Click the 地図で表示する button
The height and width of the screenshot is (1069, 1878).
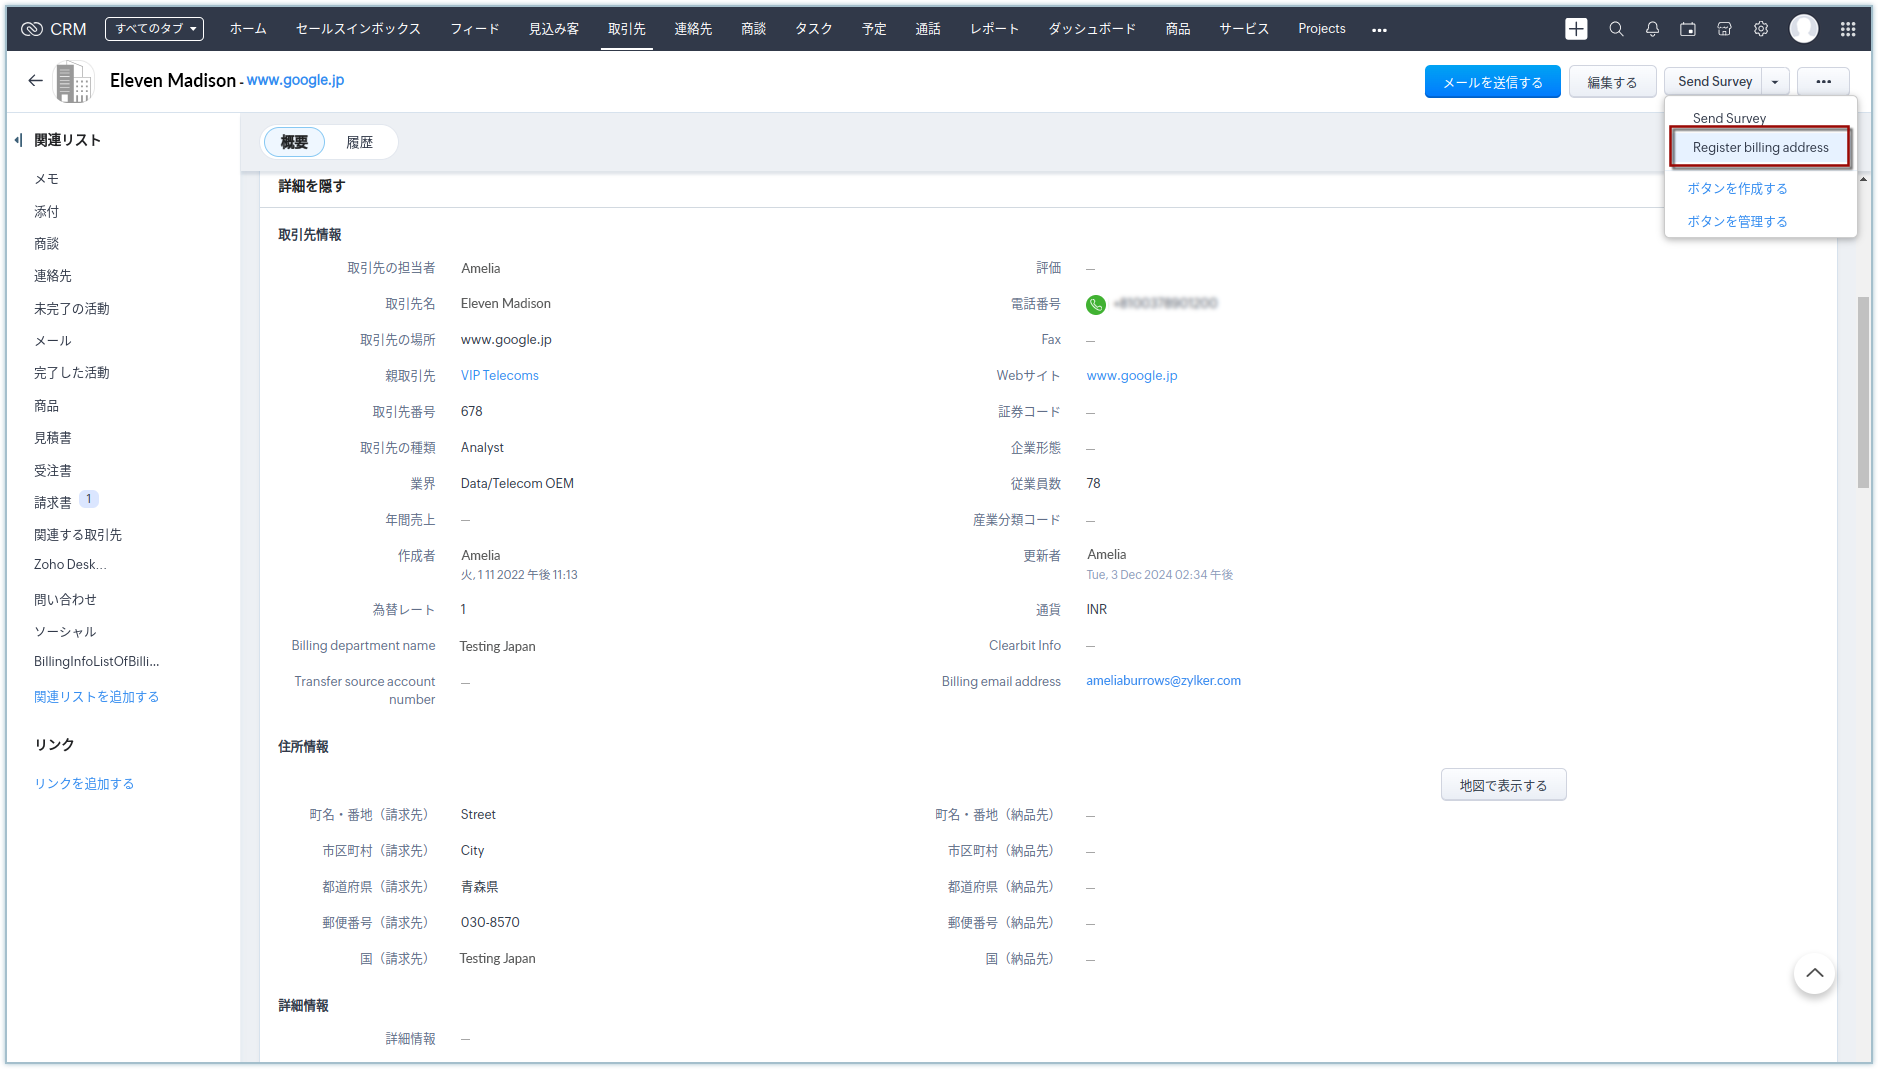1503,785
